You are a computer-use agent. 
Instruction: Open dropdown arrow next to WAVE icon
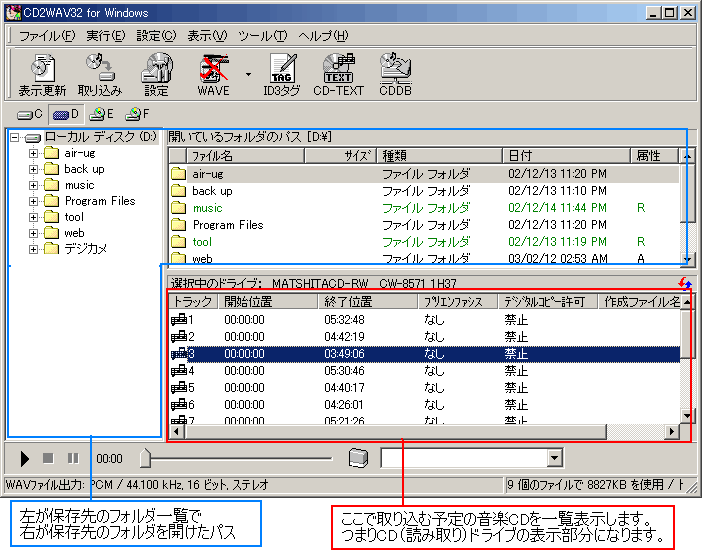(x=248, y=74)
